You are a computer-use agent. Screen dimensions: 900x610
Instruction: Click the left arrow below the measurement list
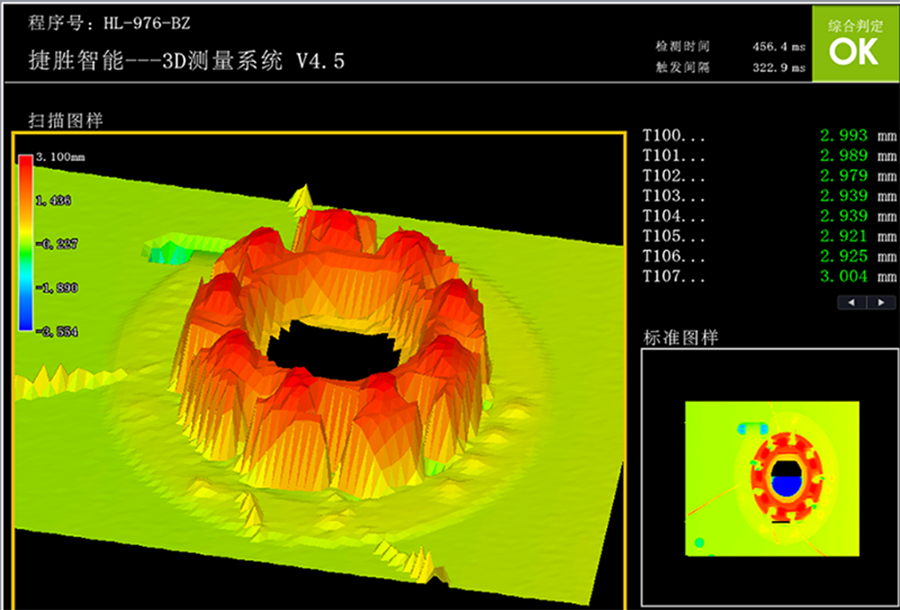click(852, 302)
